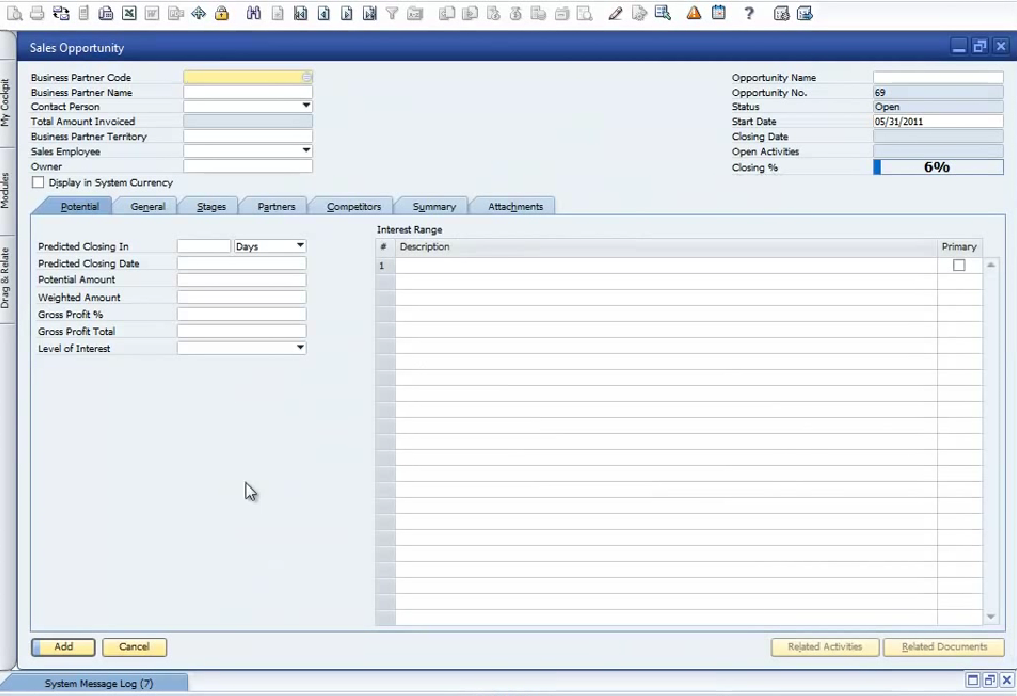Open the Messages/Alerts Overview warning icon
Screen dimensions: 1017x696
coord(694,13)
